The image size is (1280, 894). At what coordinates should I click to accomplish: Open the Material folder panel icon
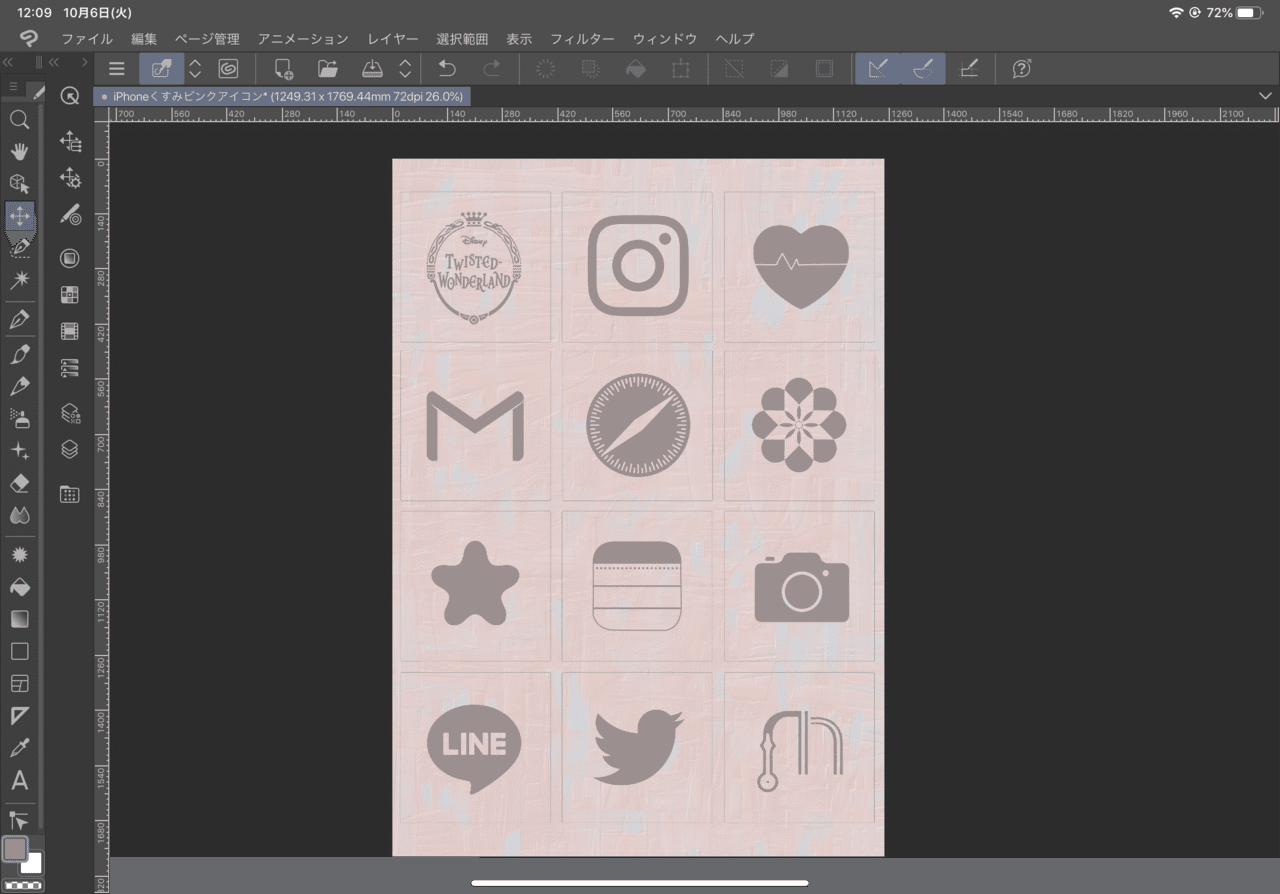point(70,494)
